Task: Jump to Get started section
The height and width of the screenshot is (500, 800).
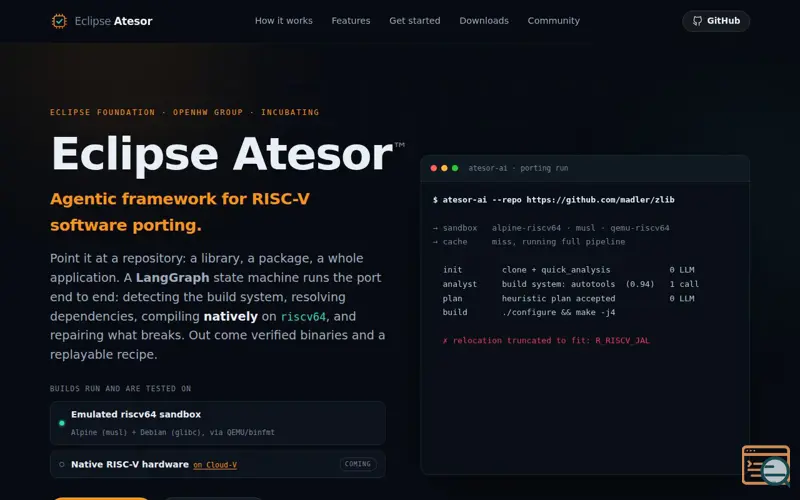Action: [415, 21]
